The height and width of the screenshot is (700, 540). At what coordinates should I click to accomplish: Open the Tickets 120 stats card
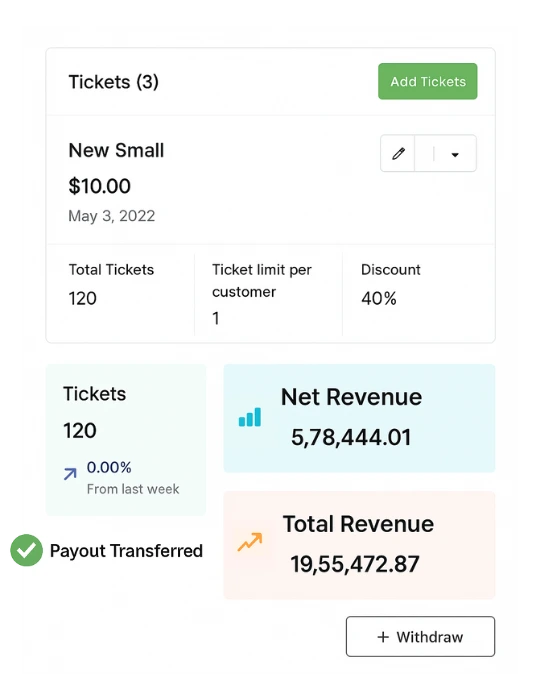pyautogui.click(x=126, y=440)
